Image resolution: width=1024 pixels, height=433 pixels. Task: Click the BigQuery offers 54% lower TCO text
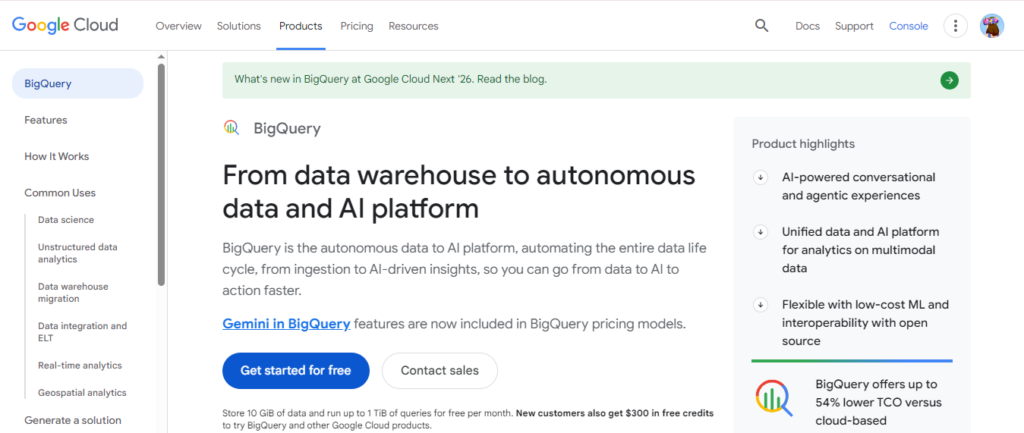[x=878, y=402]
